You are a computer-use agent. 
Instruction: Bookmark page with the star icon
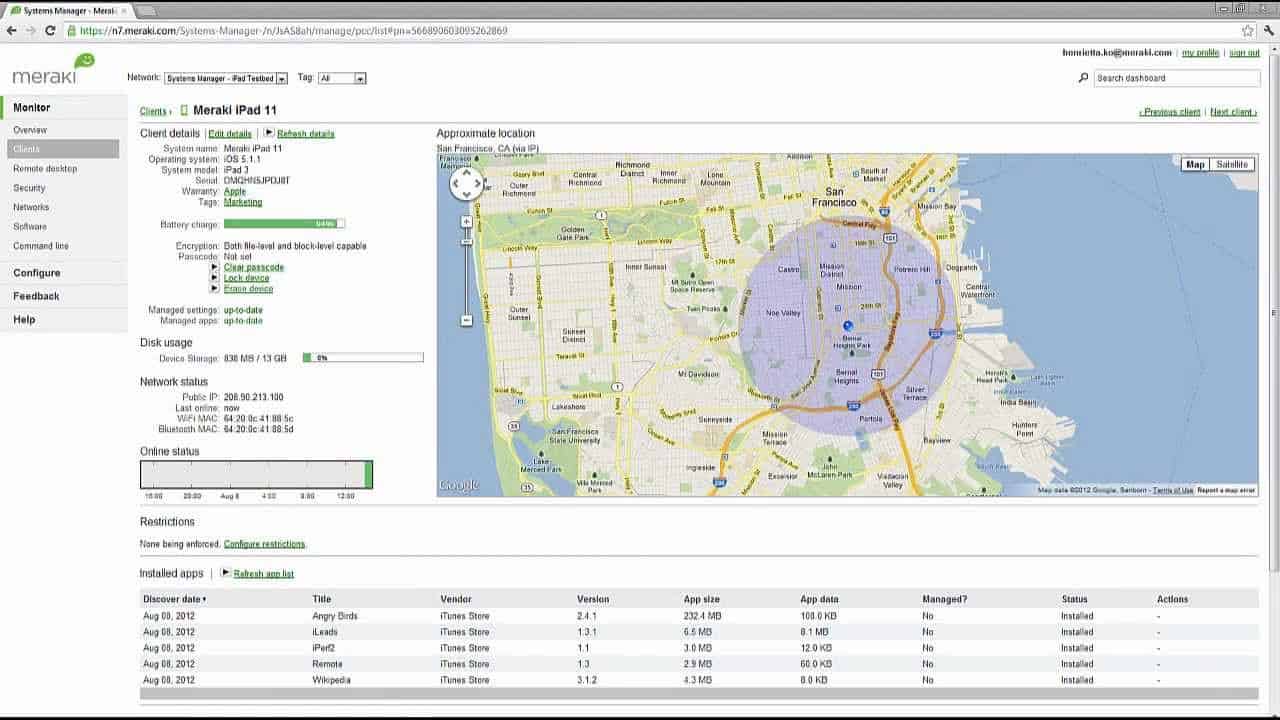point(1248,31)
